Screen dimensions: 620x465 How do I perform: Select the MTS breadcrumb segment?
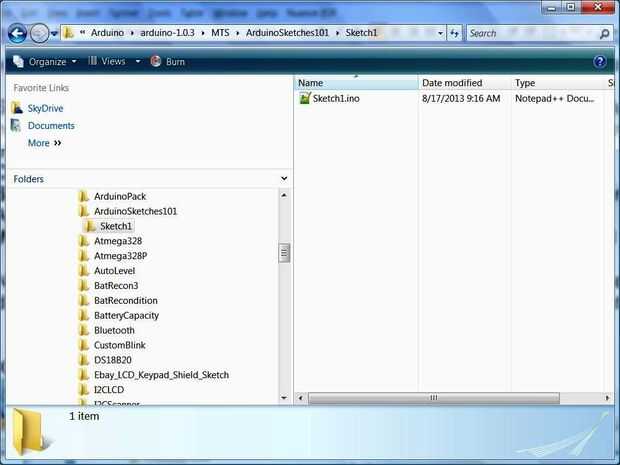tap(220, 33)
